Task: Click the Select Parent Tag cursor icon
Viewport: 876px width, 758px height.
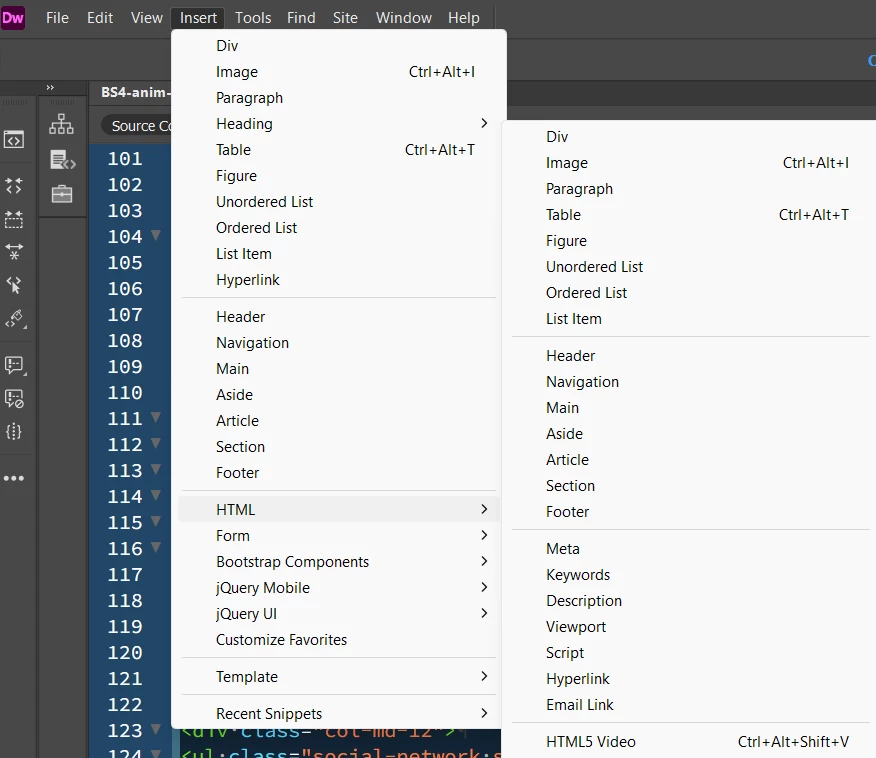Action: (x=13, y=285)
